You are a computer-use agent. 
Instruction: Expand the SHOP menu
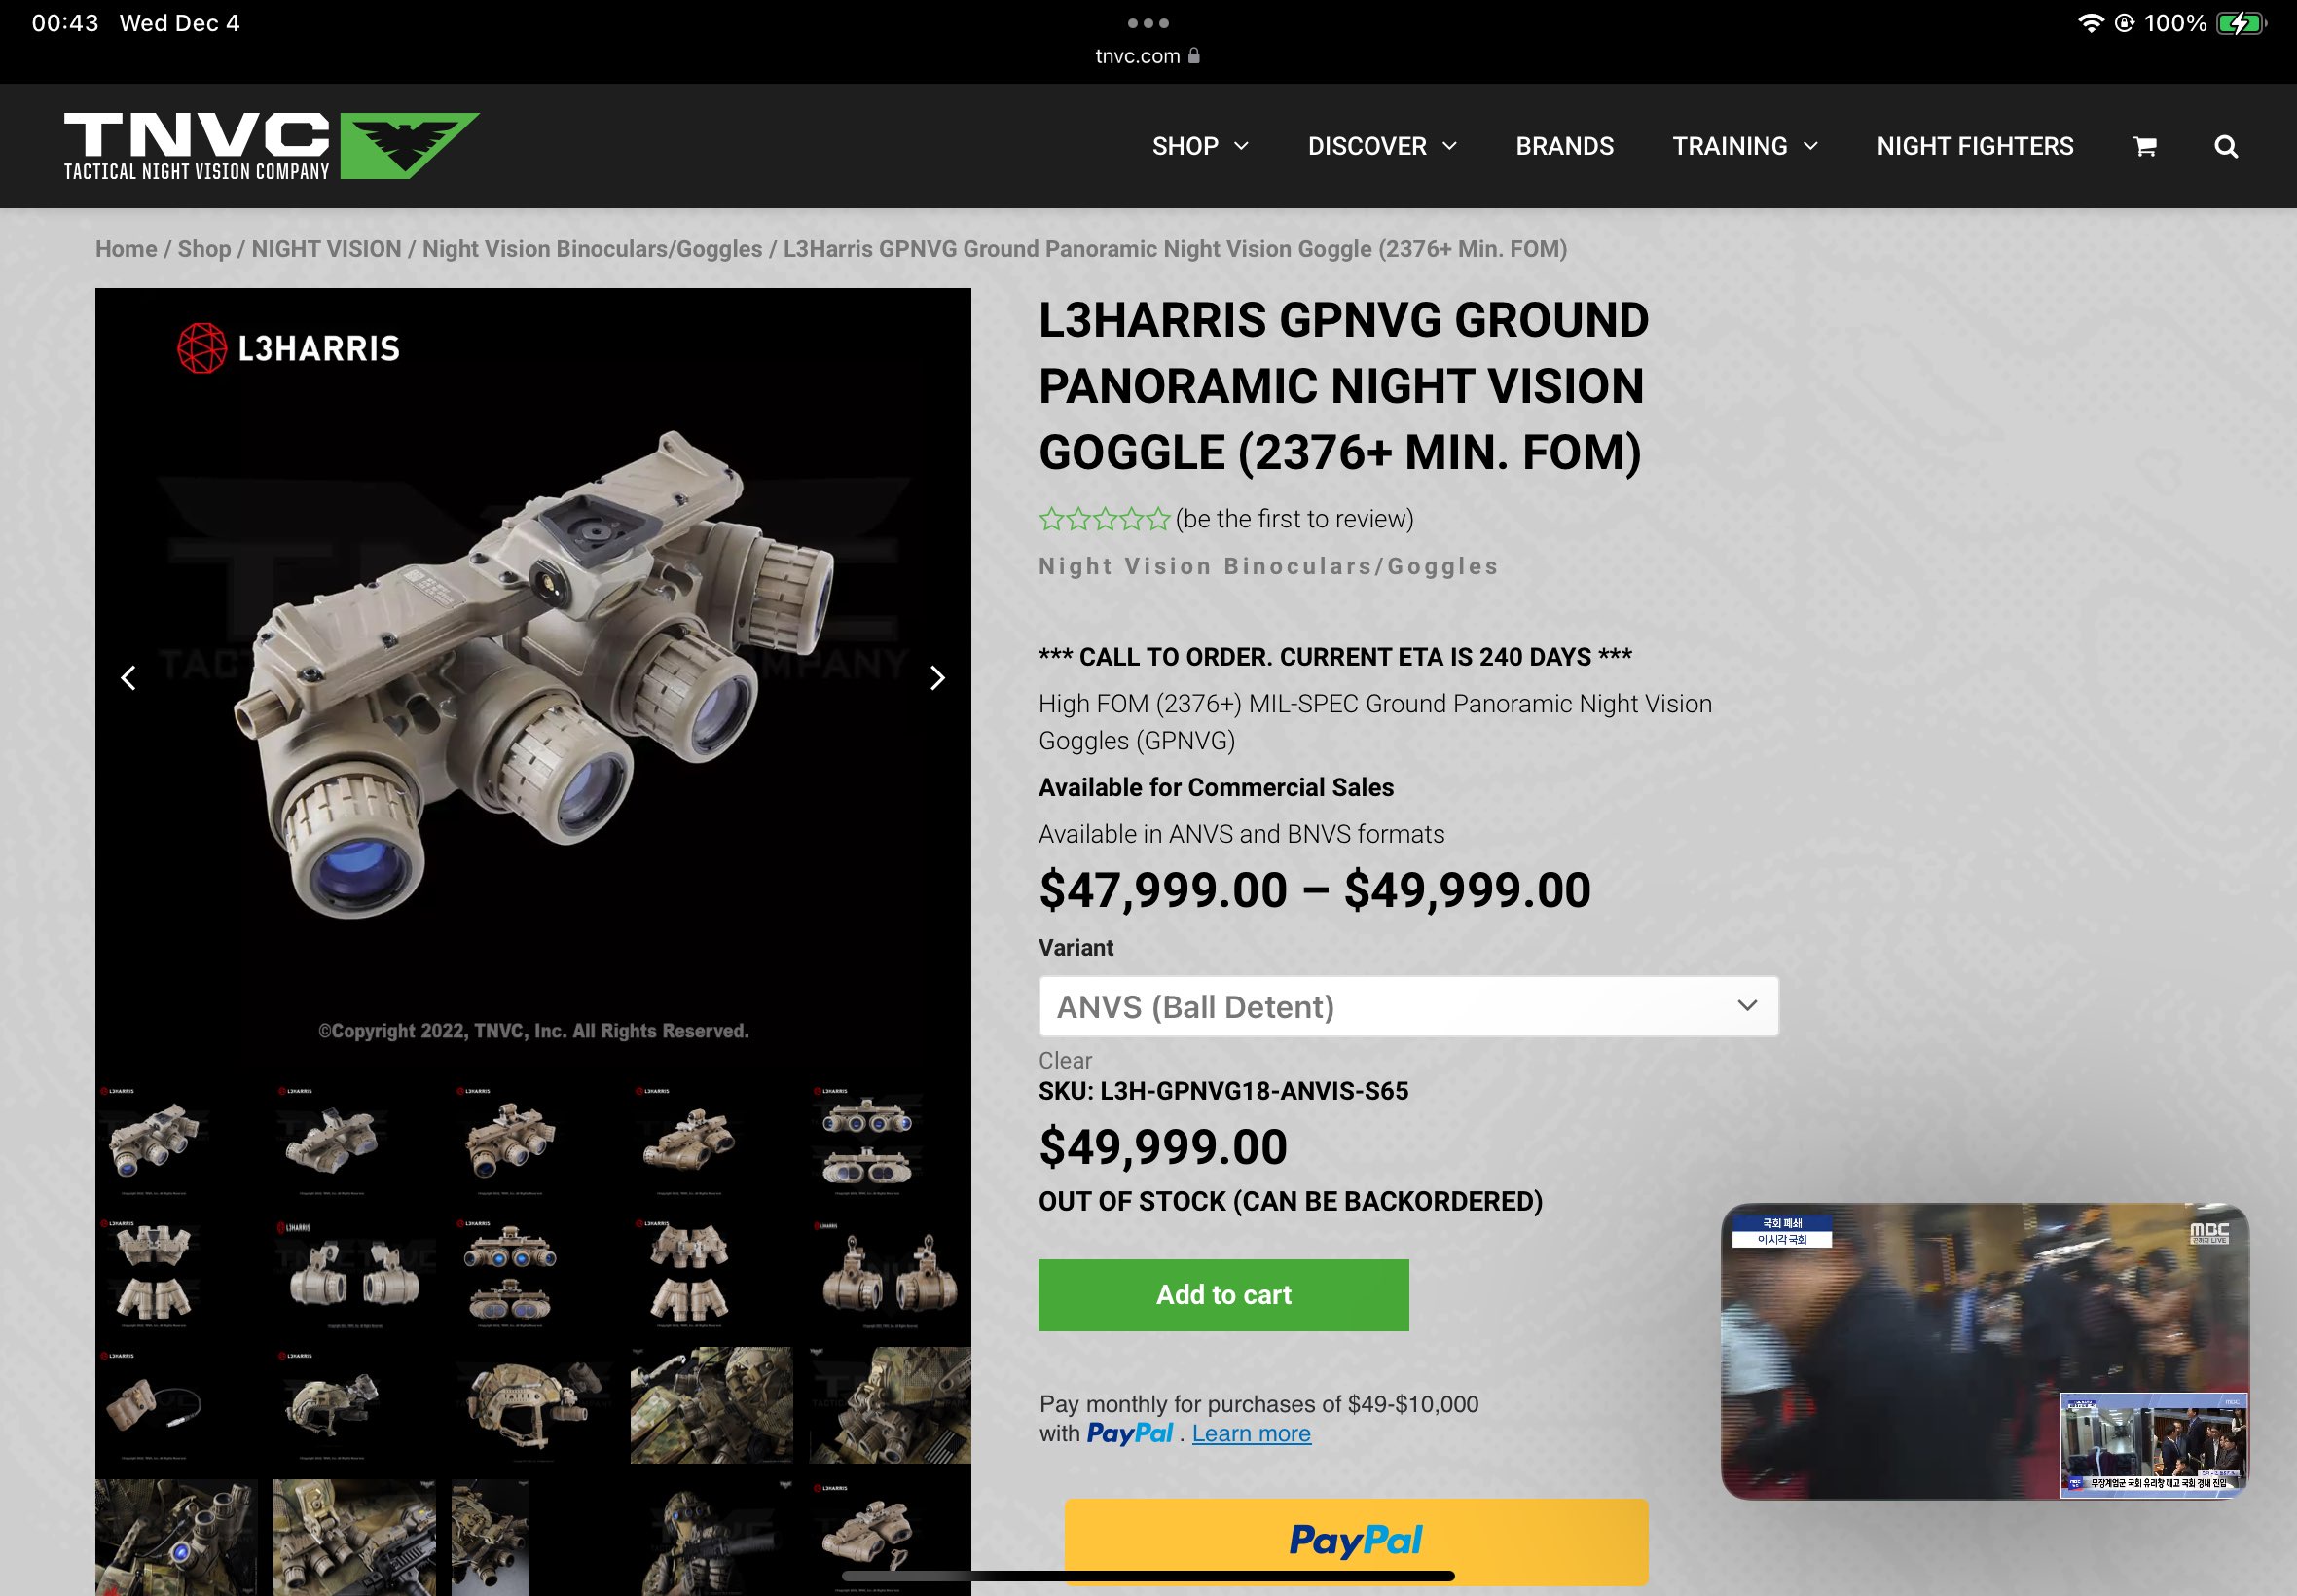point(1200,146)
